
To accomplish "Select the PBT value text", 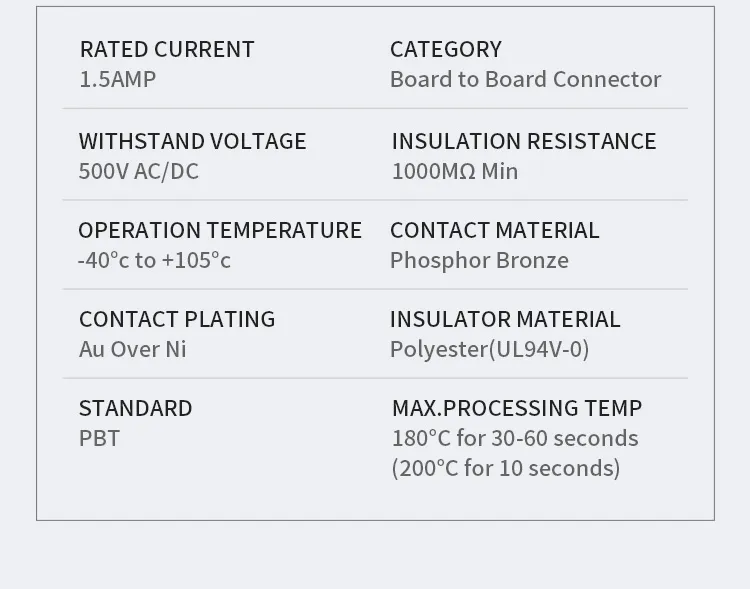I will point(99,438).
